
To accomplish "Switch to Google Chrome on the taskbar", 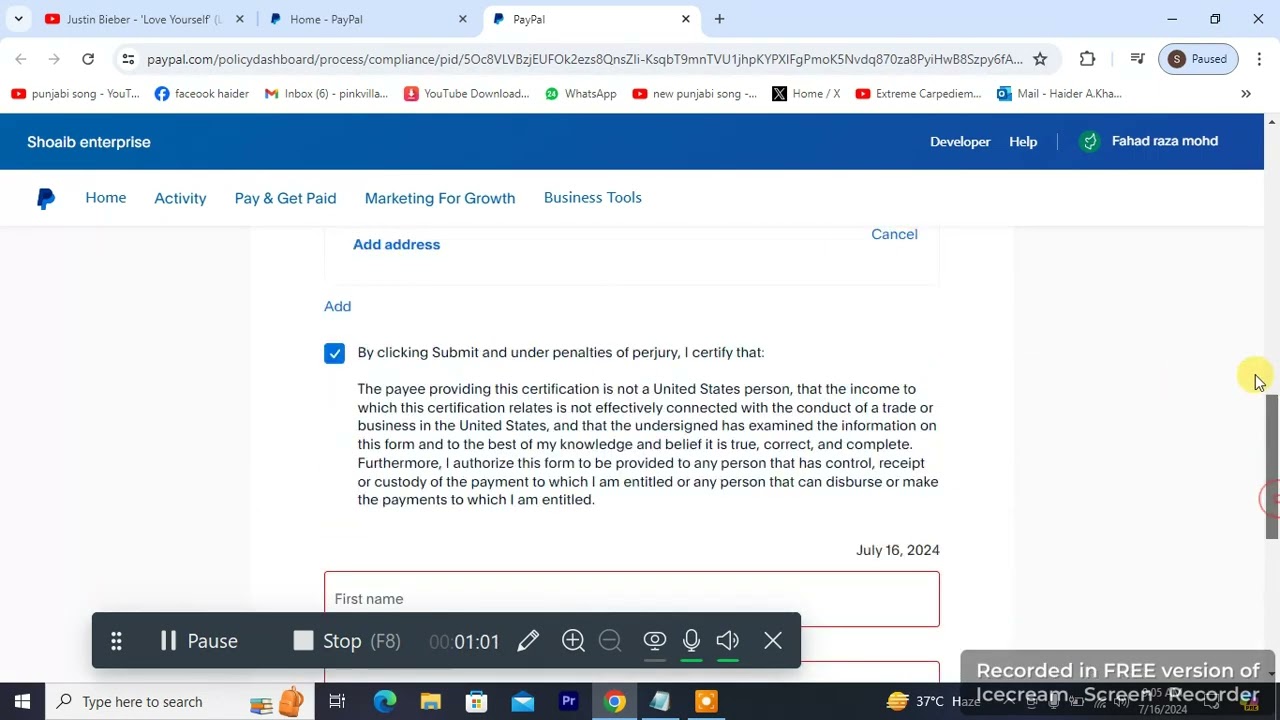I will click(615, 702).
